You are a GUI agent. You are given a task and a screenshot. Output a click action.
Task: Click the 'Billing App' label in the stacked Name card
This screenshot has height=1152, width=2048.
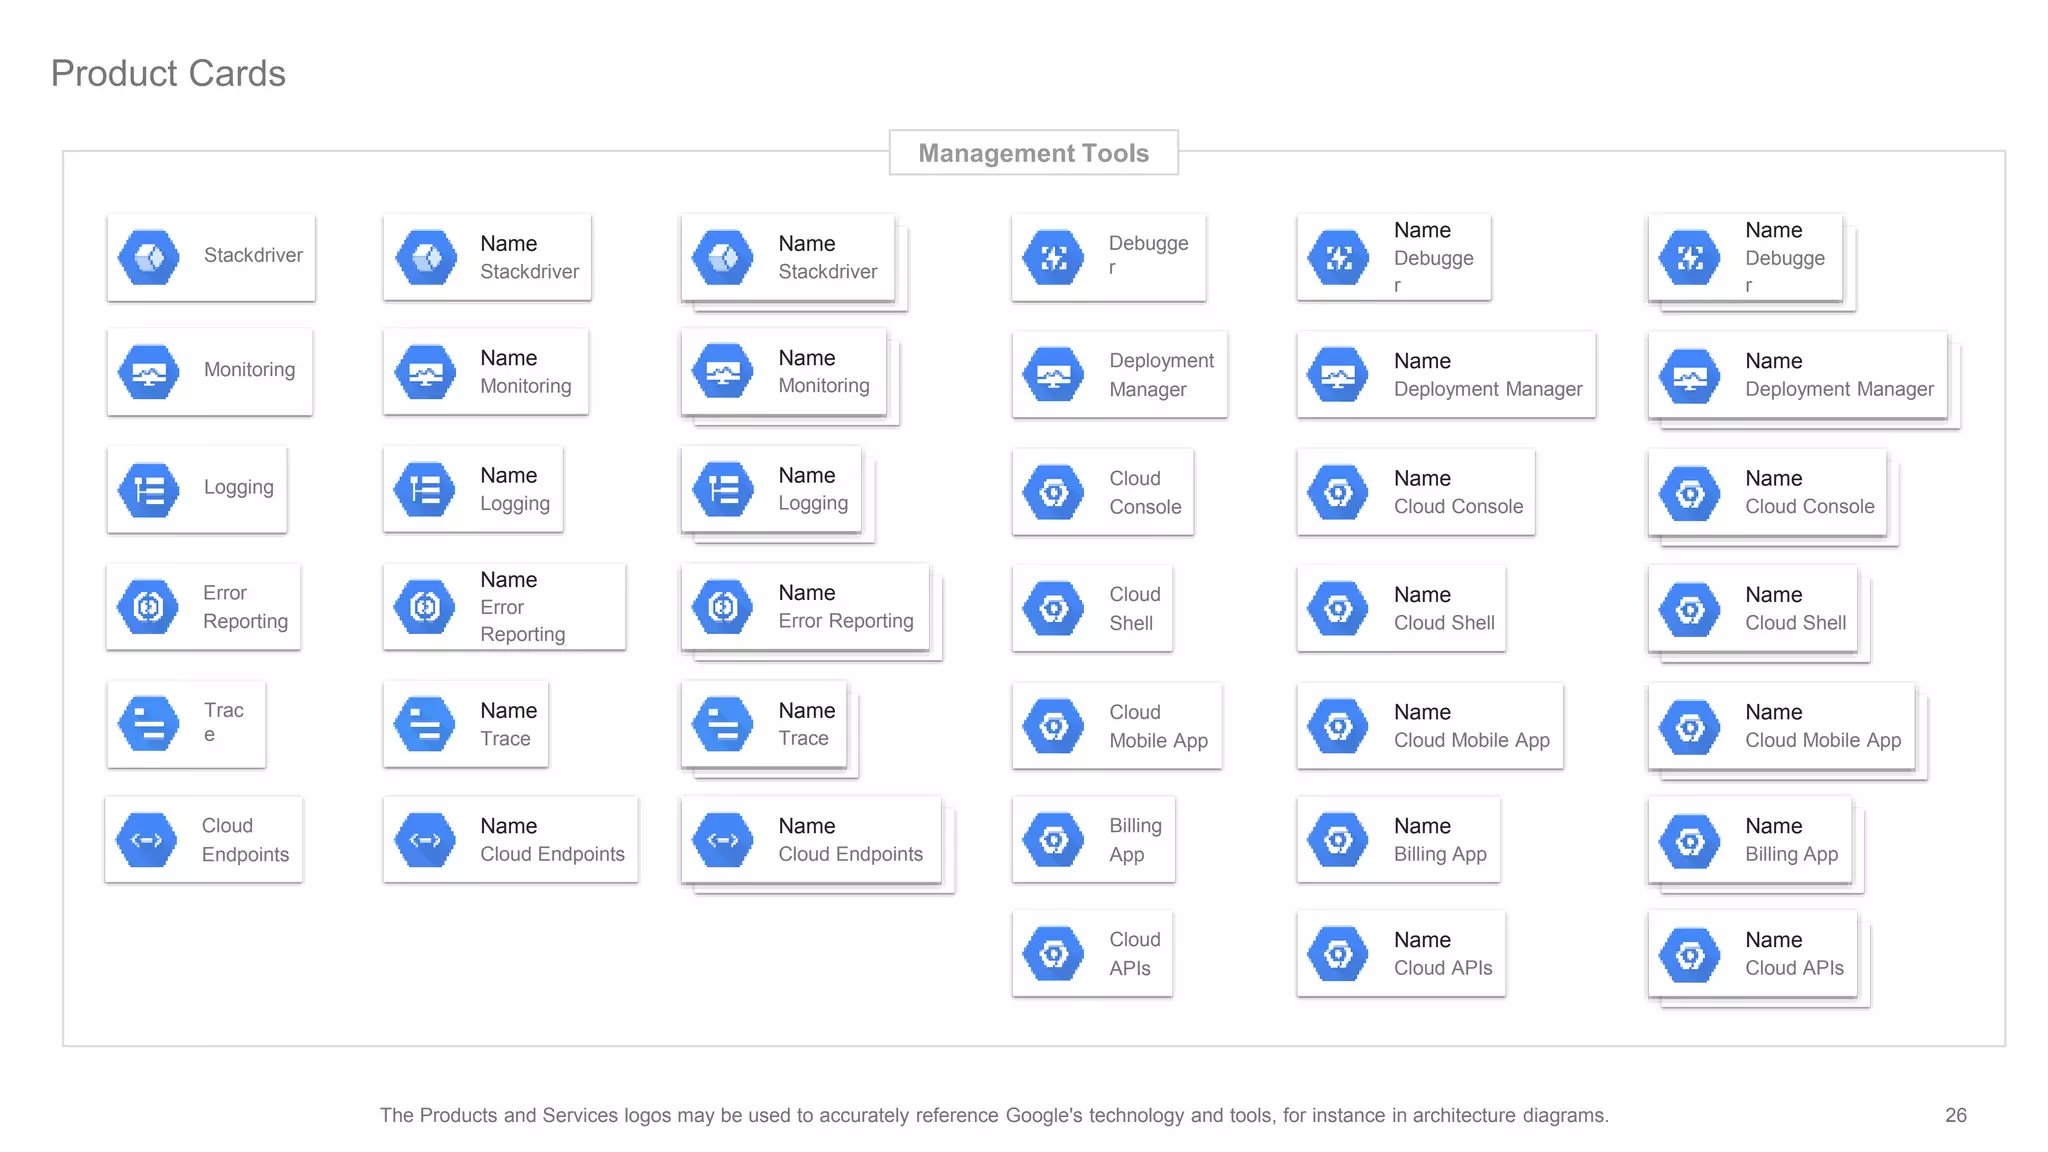click(1791, 854)
